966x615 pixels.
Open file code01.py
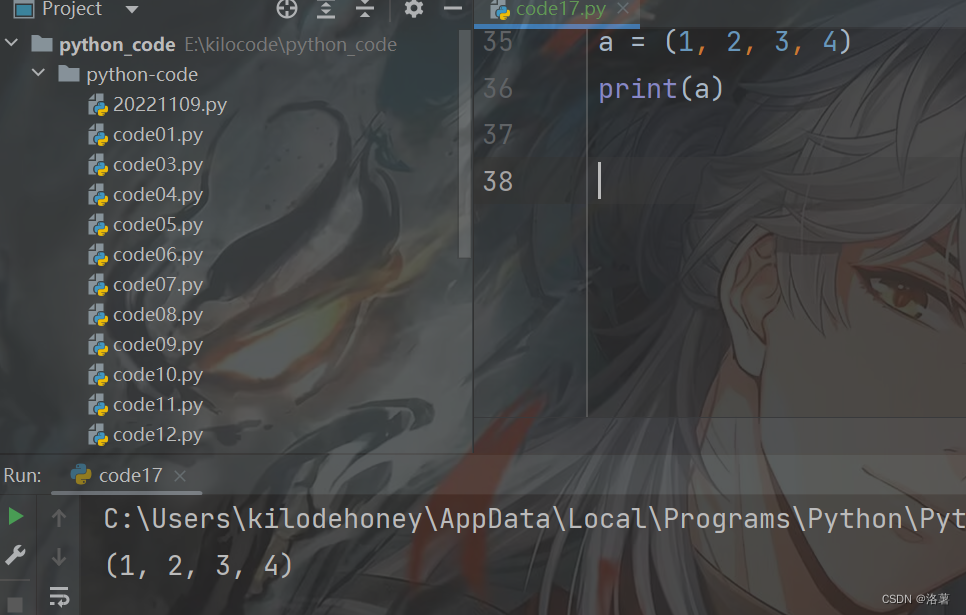pos(158,135)
